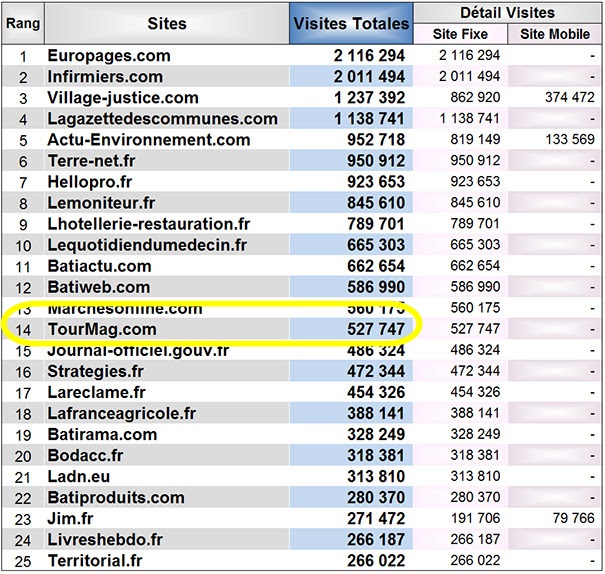
Task: Click the Strategies.fr site name
Action: 95,371
